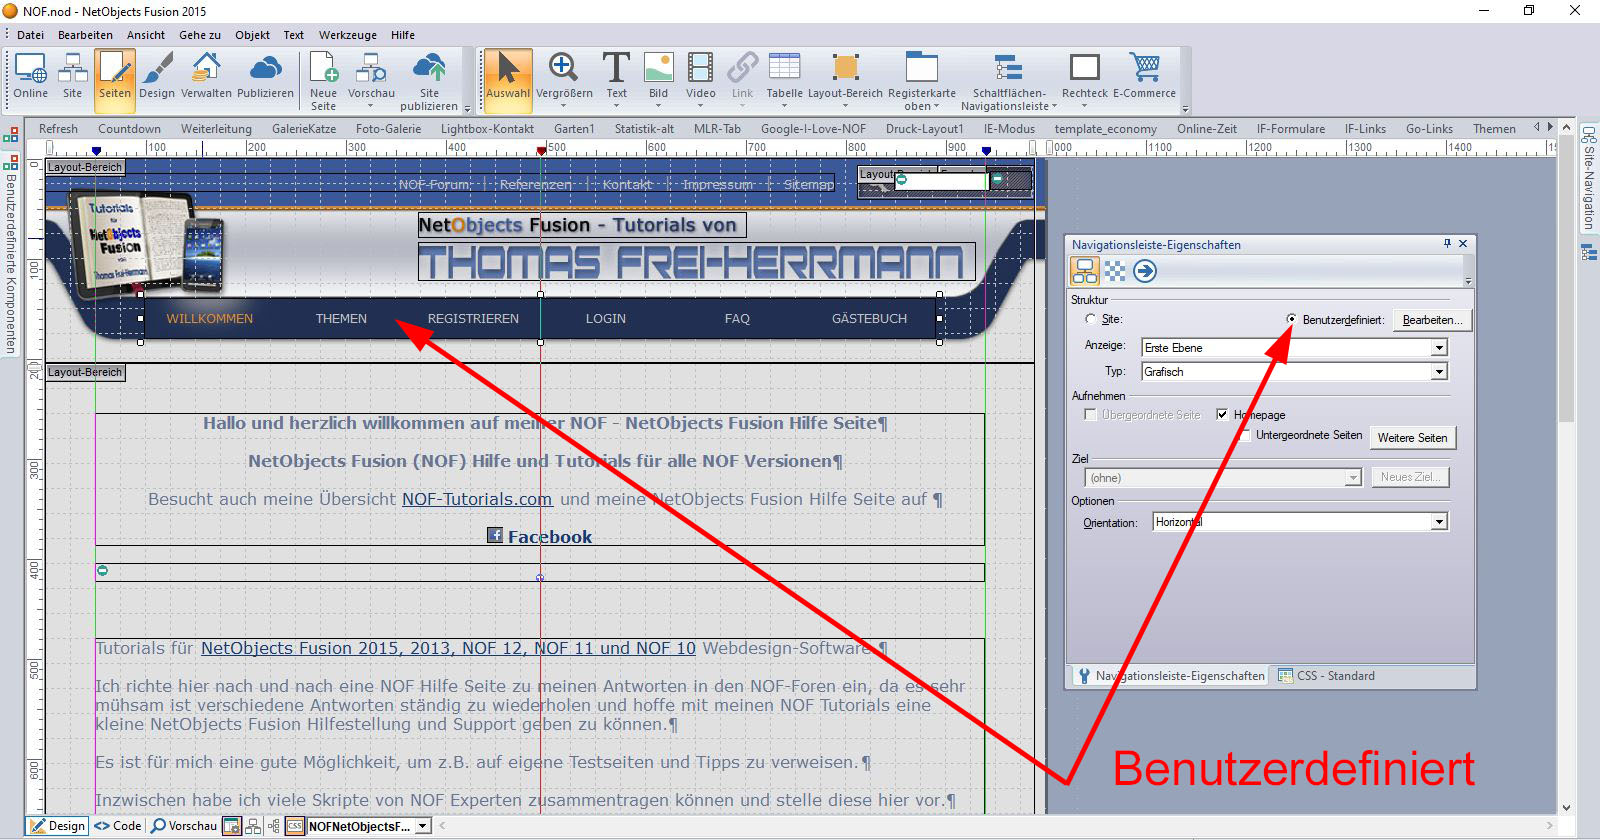Click the Bearbeiten... button
The image size is (1600, 840).
(1432, 320)
